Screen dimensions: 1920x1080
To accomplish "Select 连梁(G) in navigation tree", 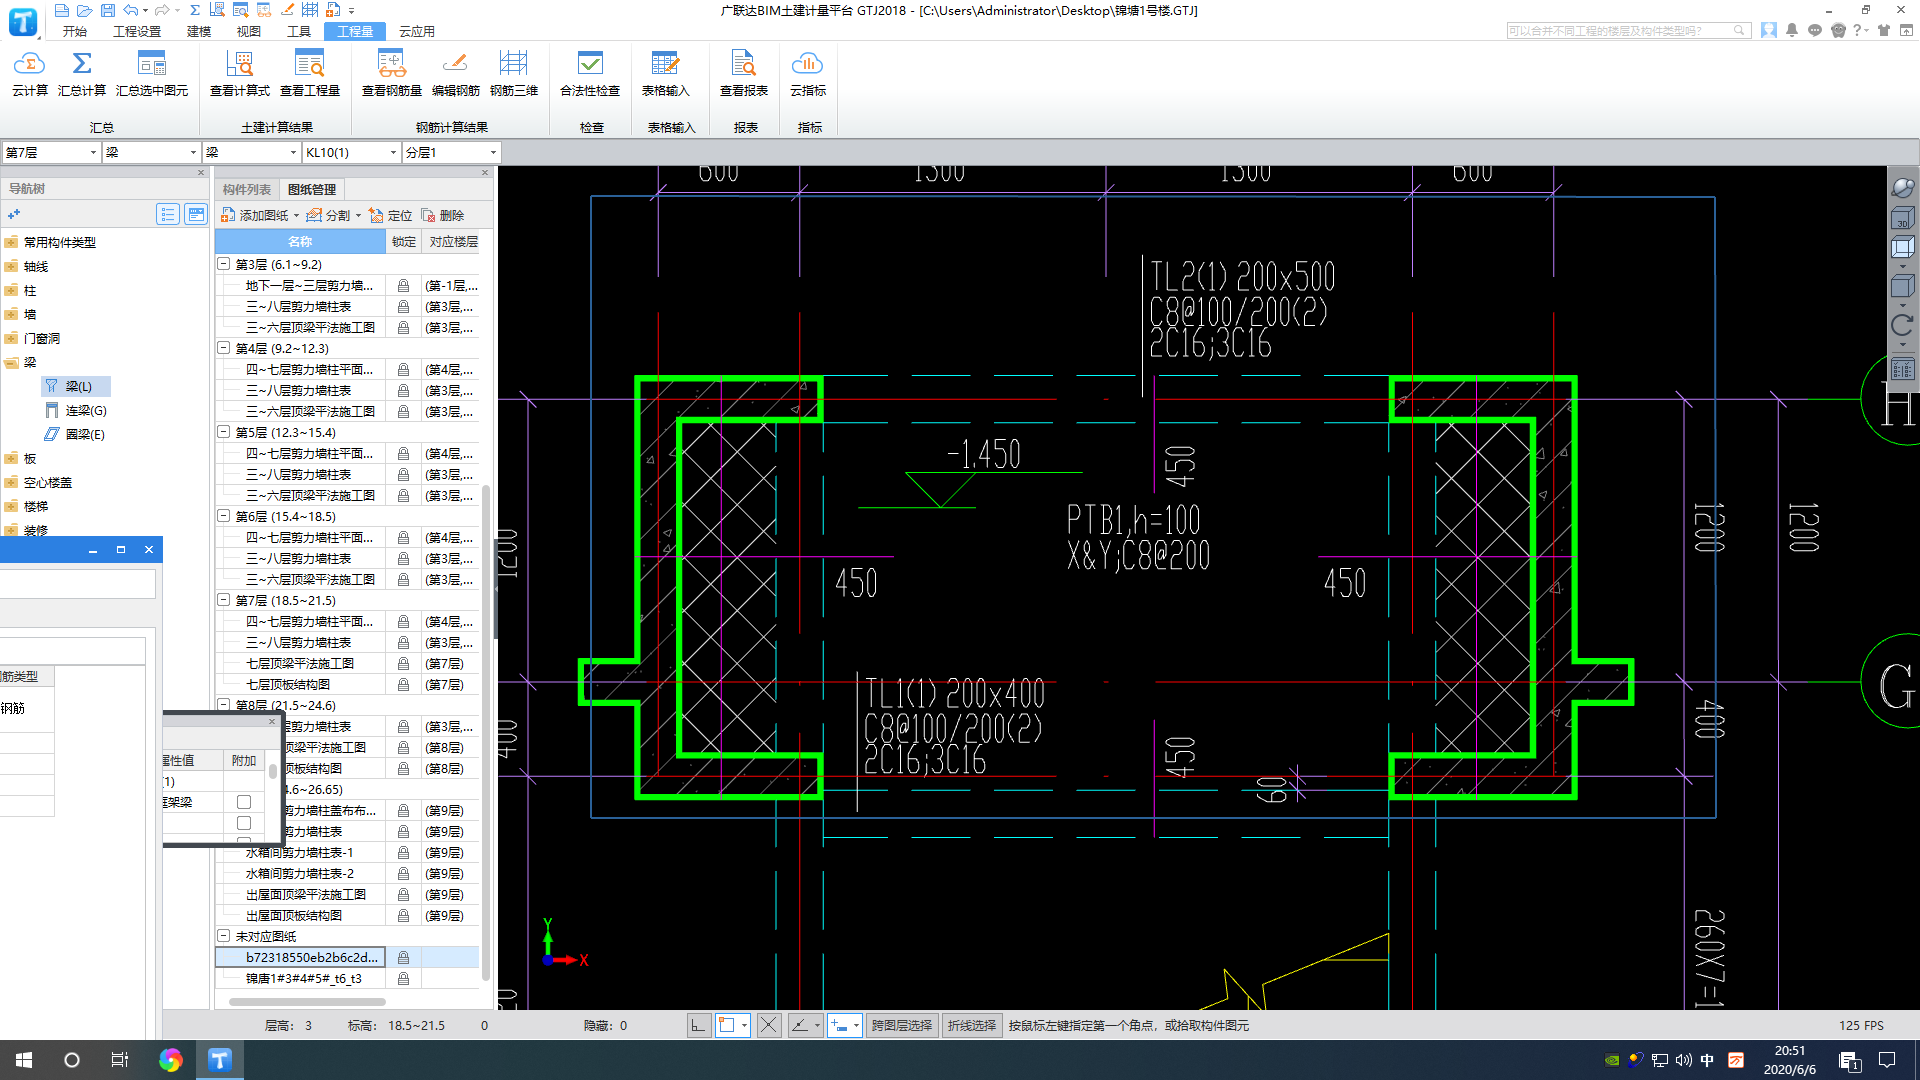I will (x=77, y=410).
